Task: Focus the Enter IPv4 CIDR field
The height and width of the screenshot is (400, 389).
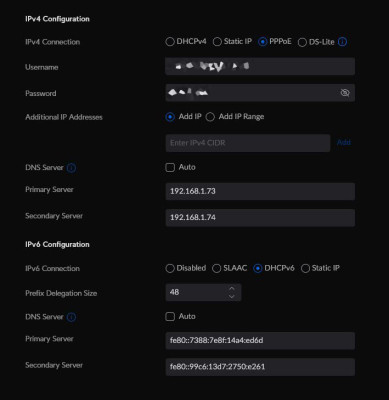Action: [248, 143]
